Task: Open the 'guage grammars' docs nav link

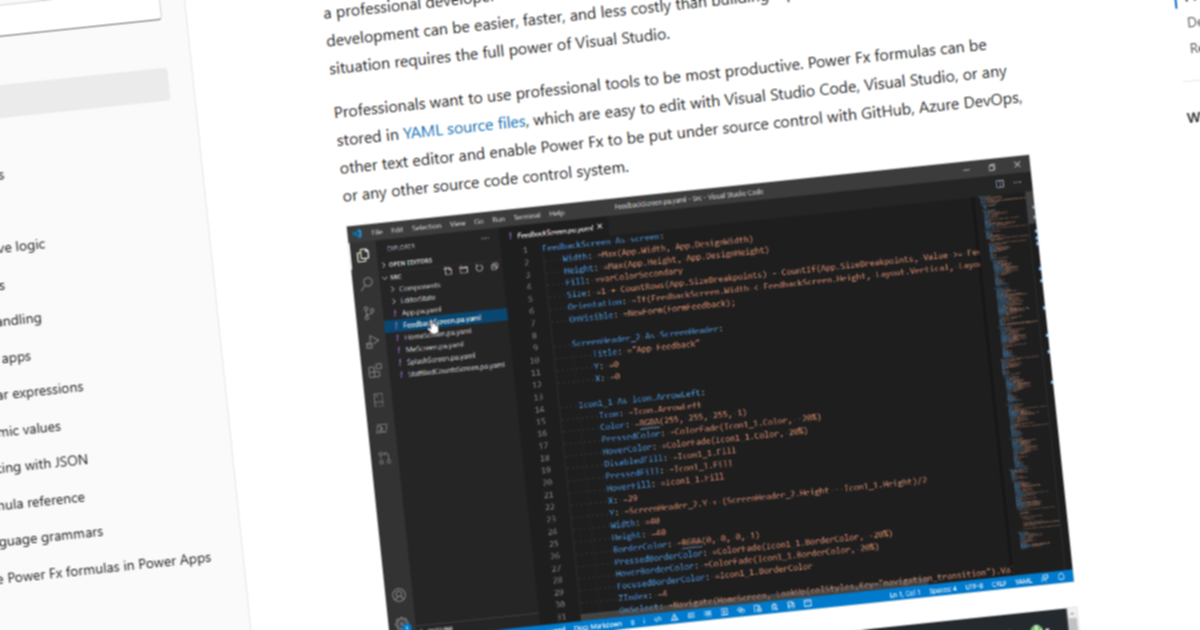Action: (51, 537)
